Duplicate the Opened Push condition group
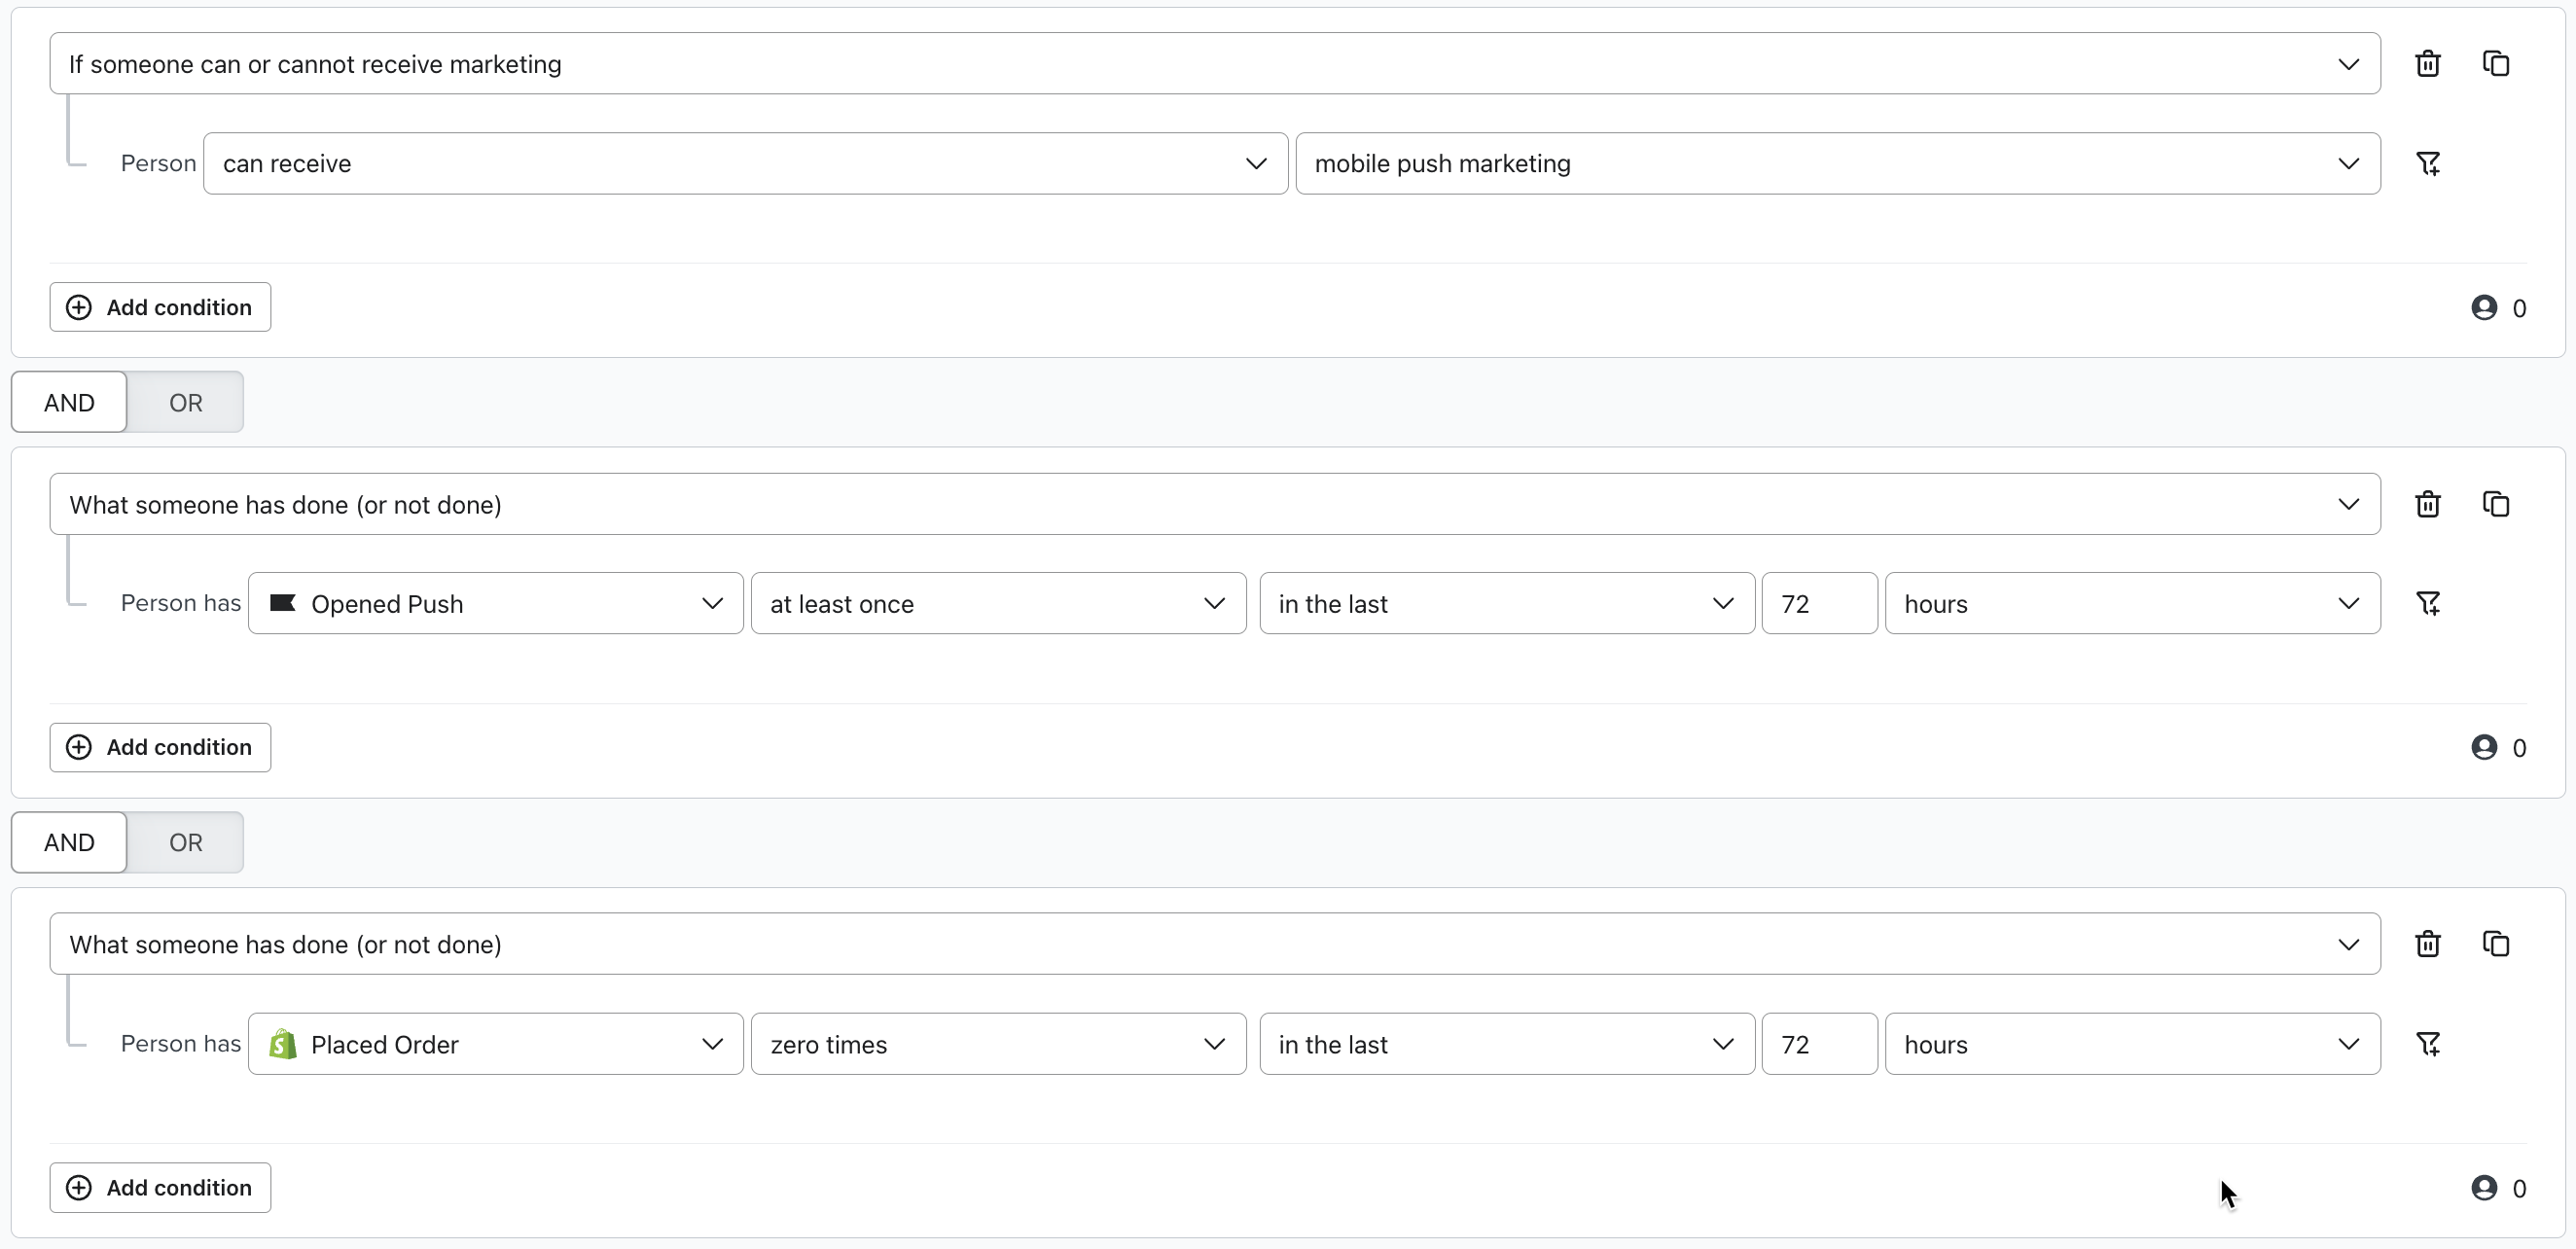 point(2495,504)
